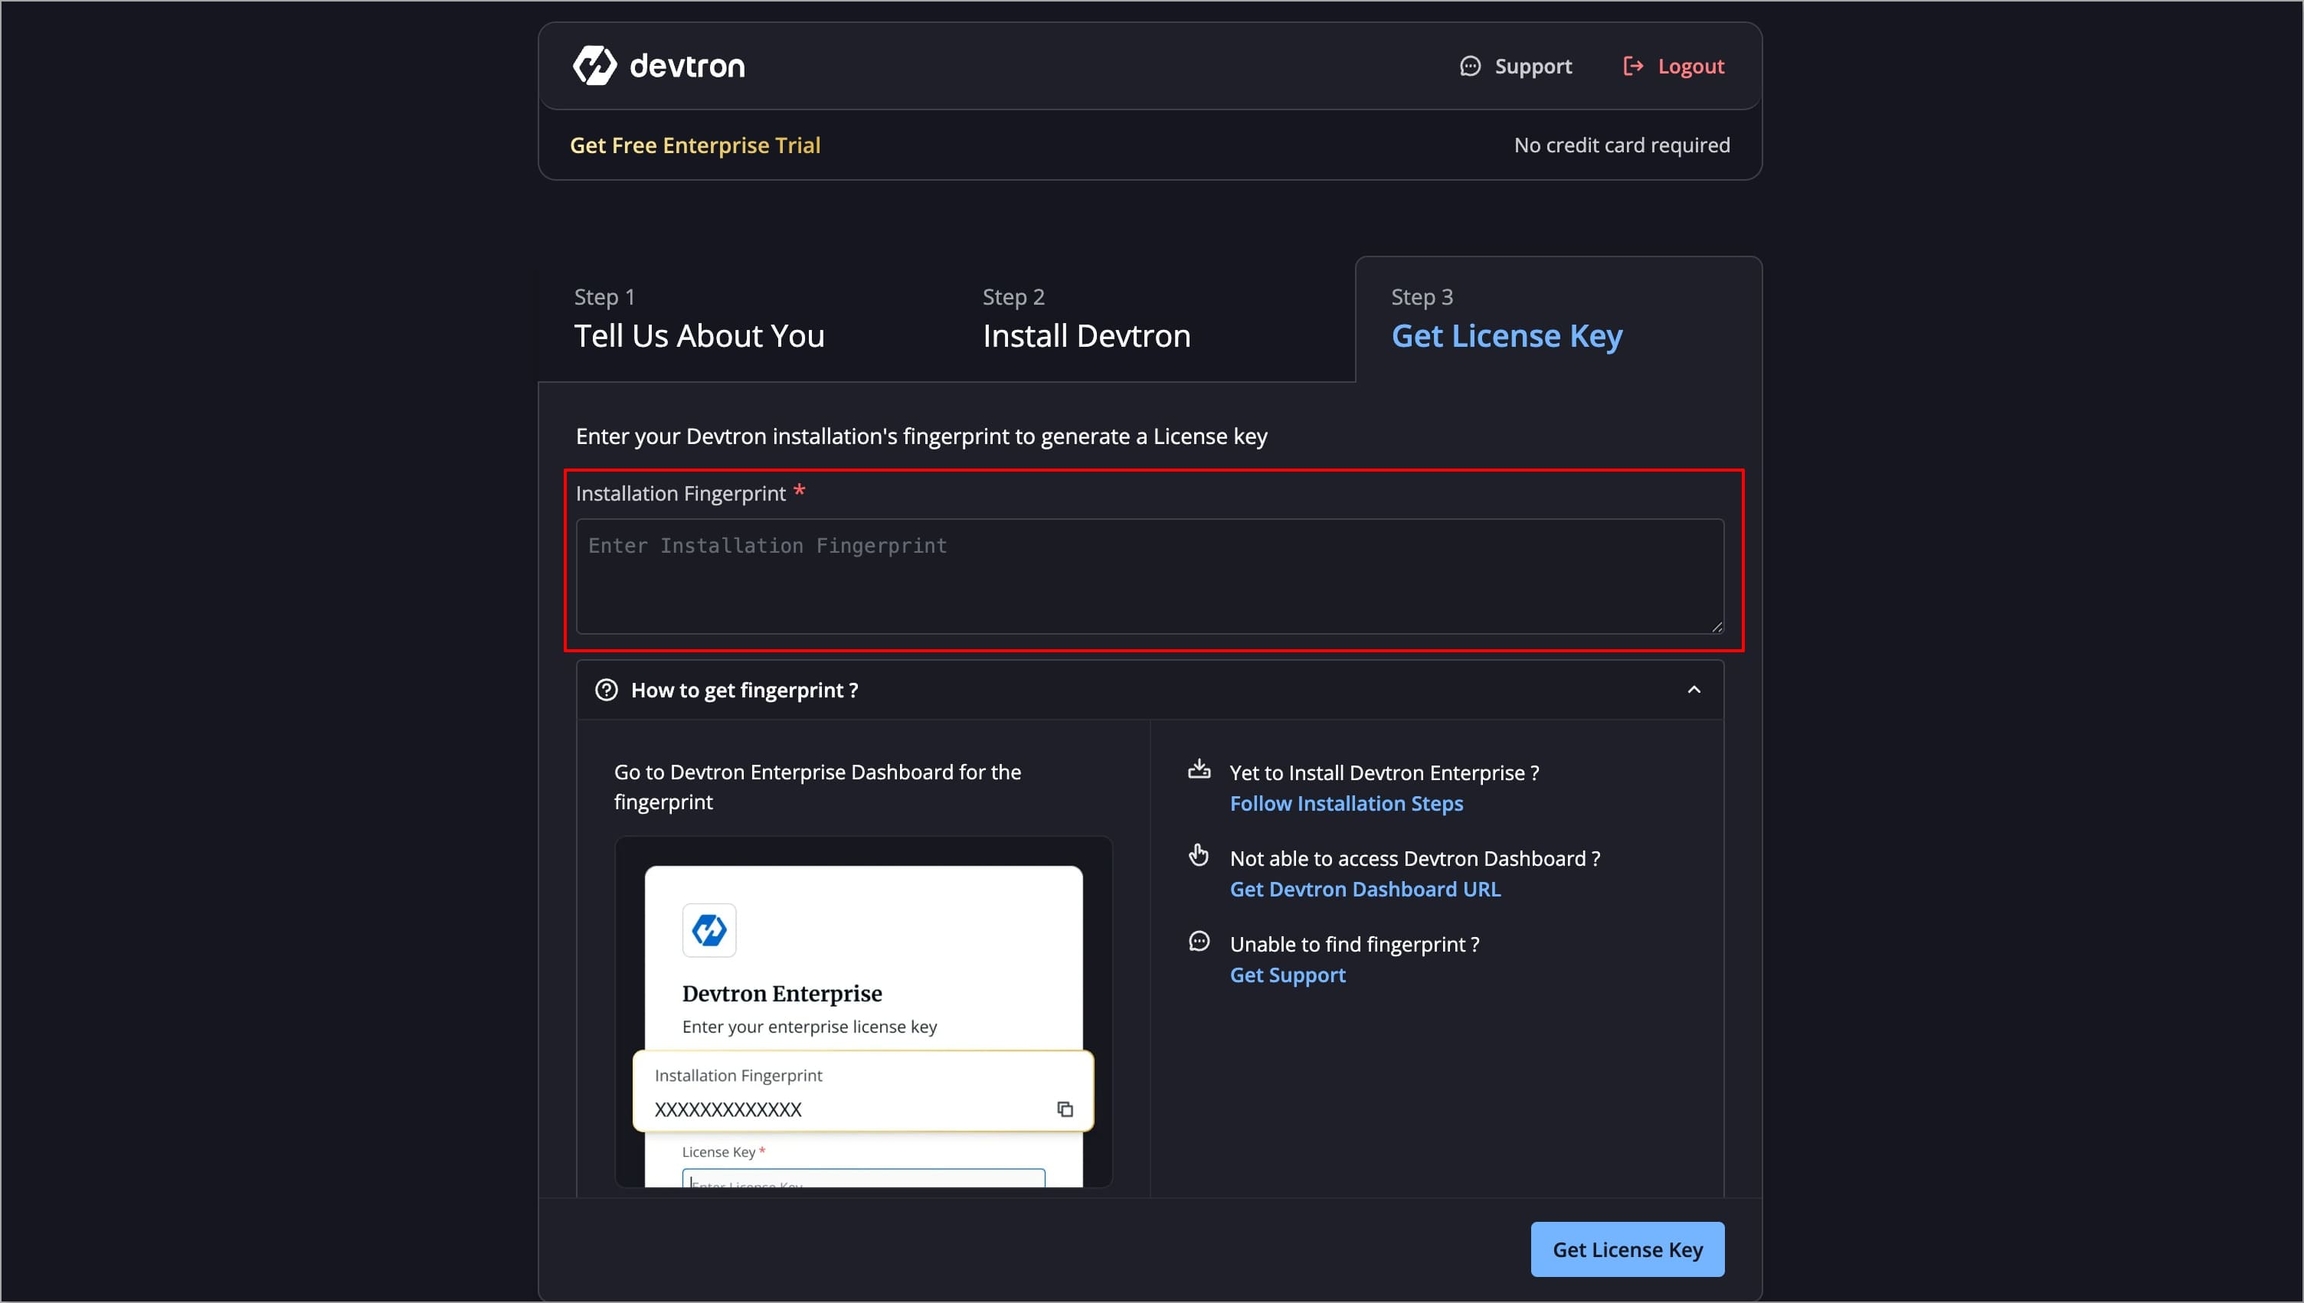Click the text area resize handle

(x=1716, y=626)
